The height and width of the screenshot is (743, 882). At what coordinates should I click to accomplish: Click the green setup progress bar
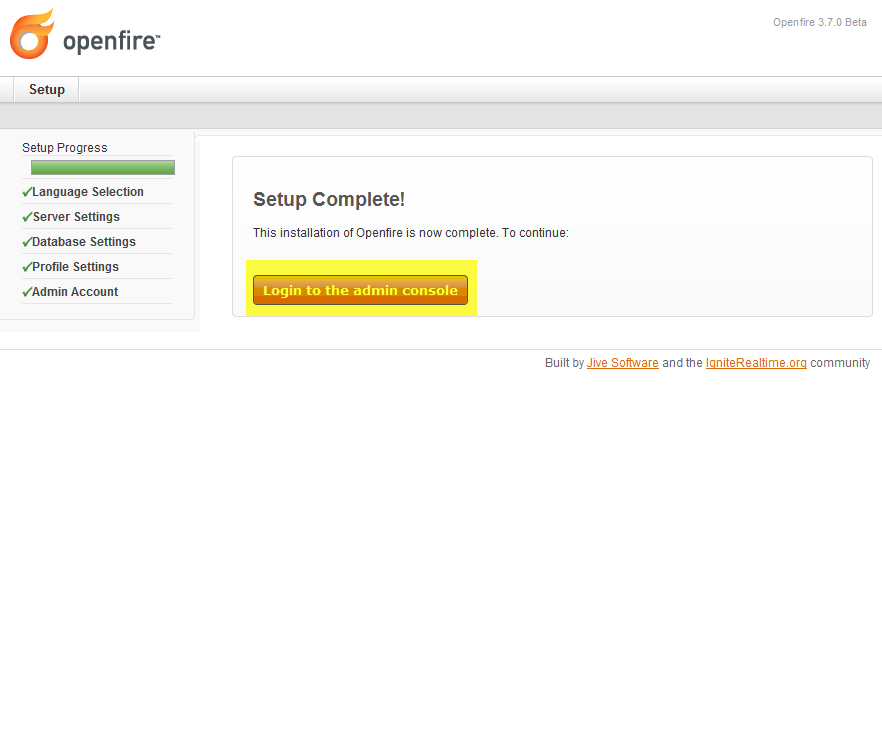tap(103, 168)
